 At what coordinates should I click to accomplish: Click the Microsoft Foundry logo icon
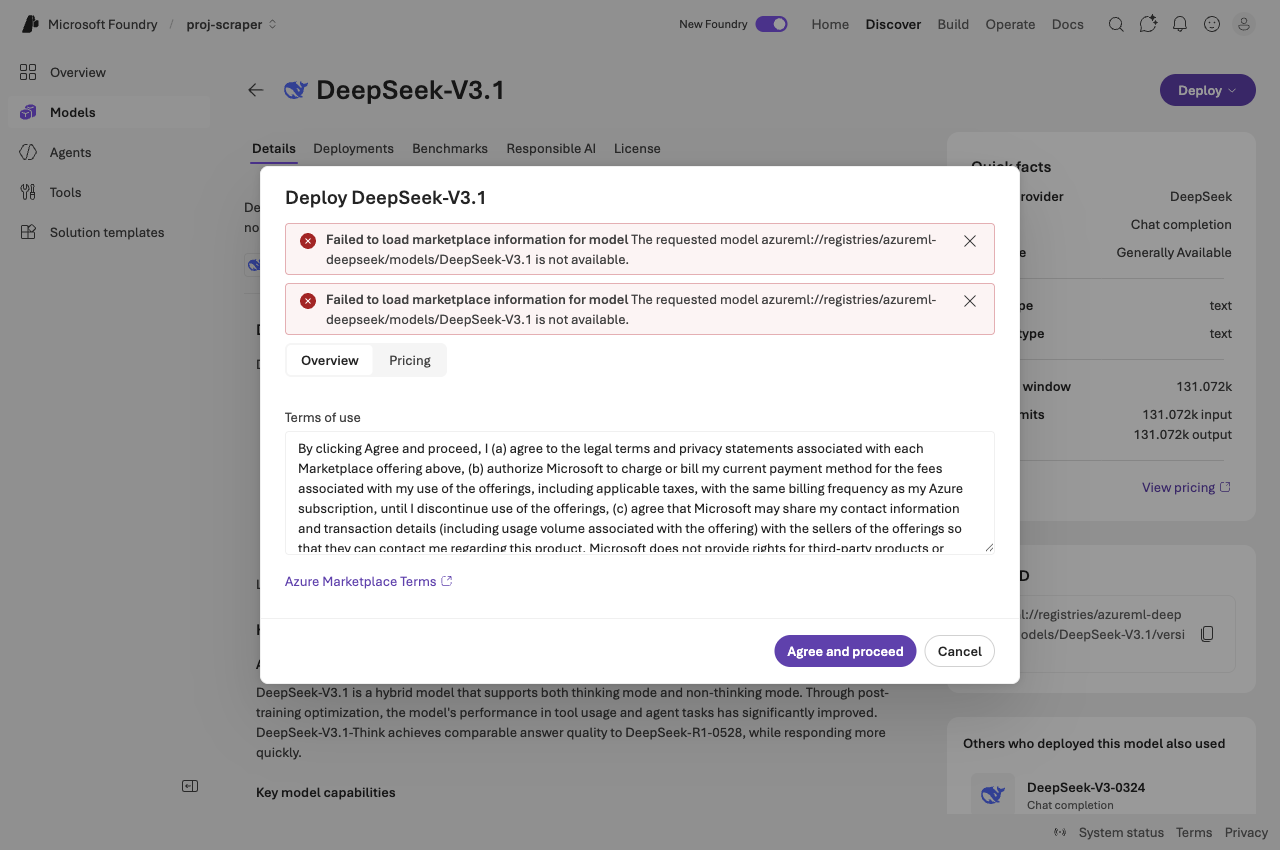click(31, 24)
